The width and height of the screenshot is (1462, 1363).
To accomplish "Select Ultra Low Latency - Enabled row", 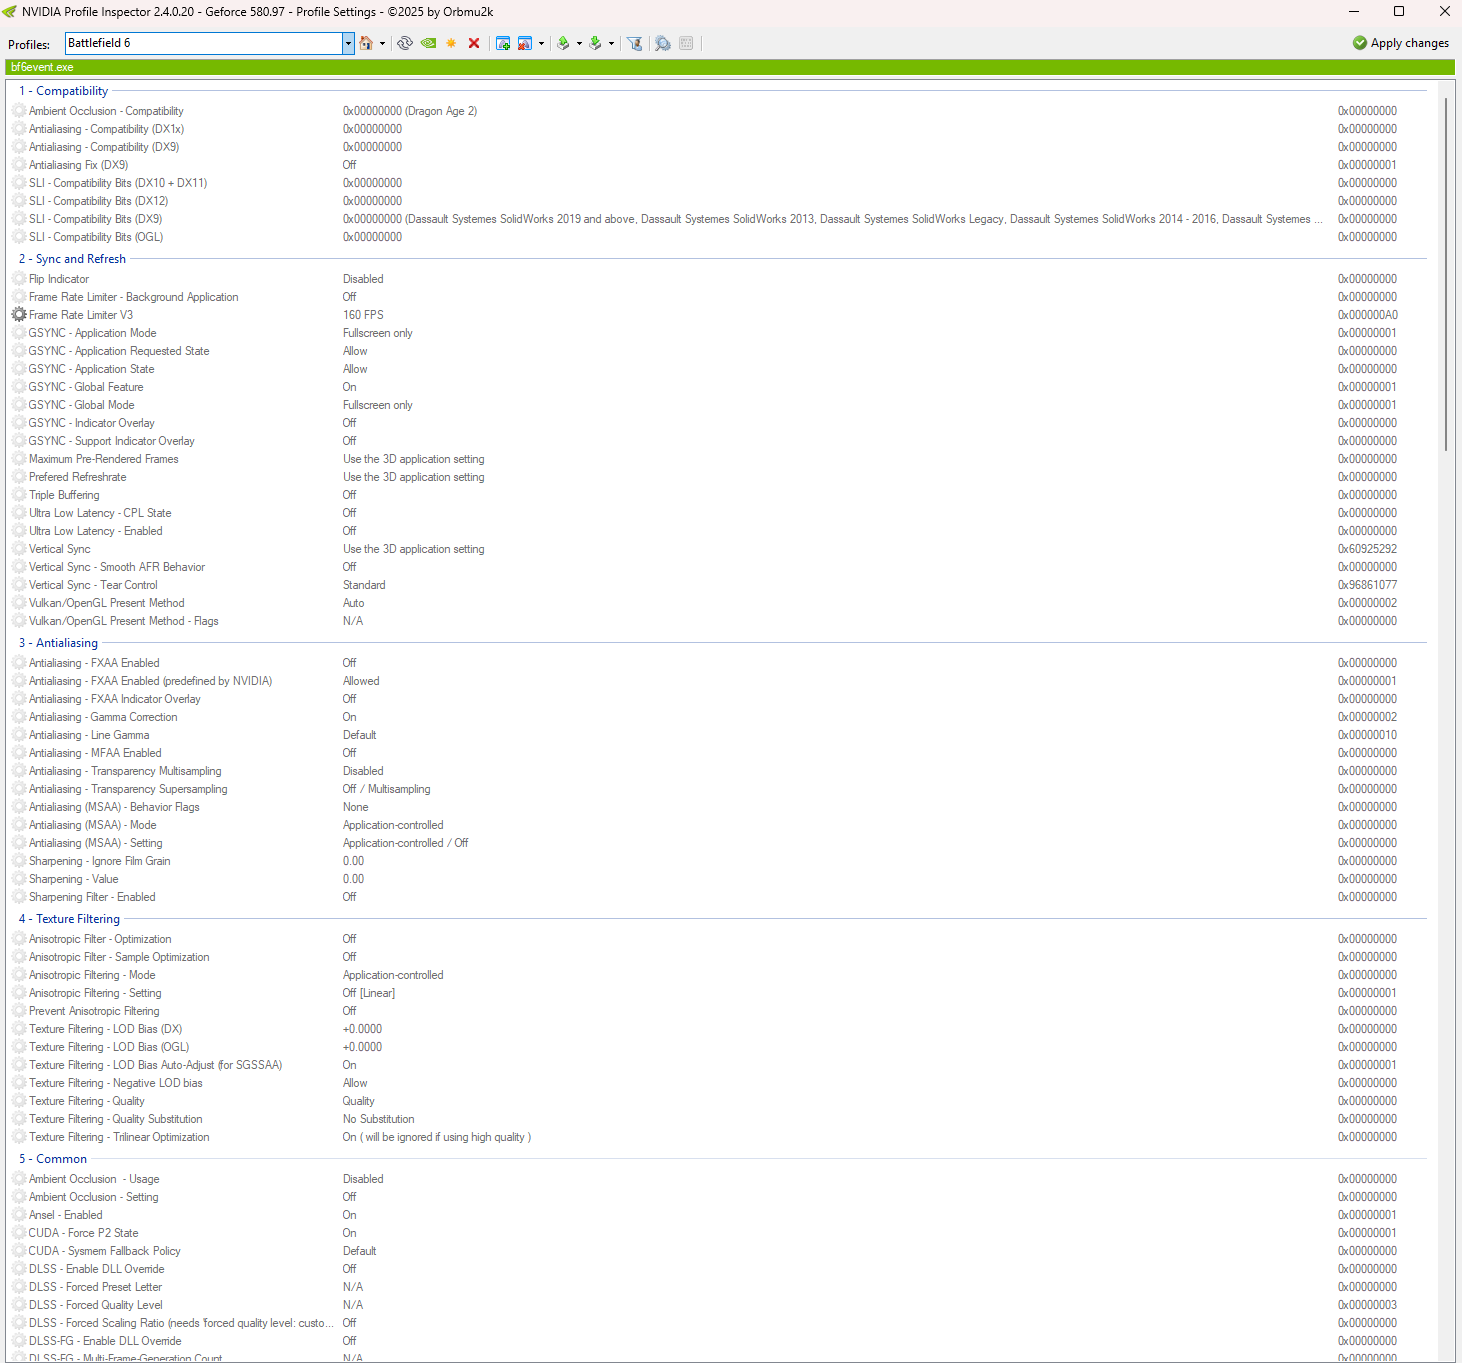I will coord(718,531).
